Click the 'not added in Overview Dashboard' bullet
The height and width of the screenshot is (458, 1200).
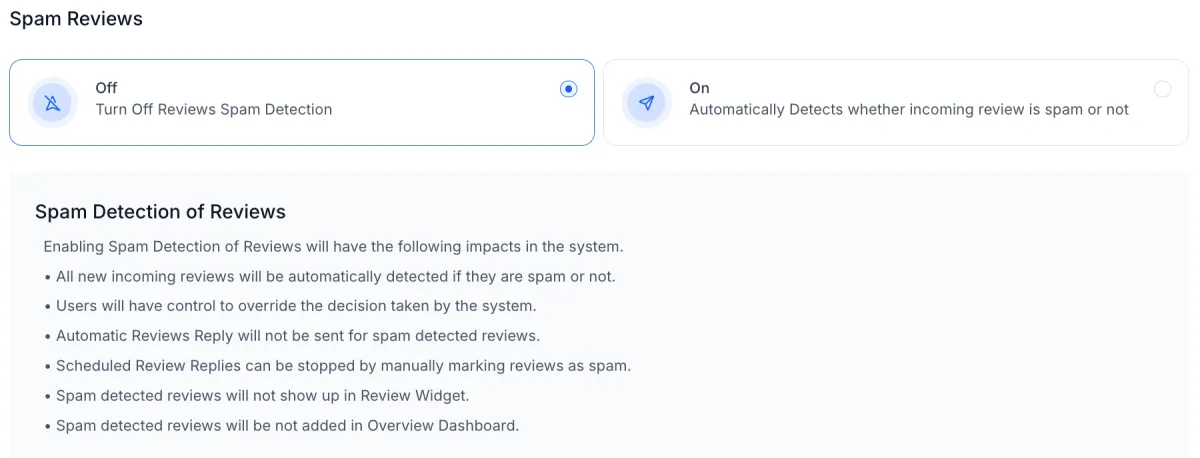(281, 426)
